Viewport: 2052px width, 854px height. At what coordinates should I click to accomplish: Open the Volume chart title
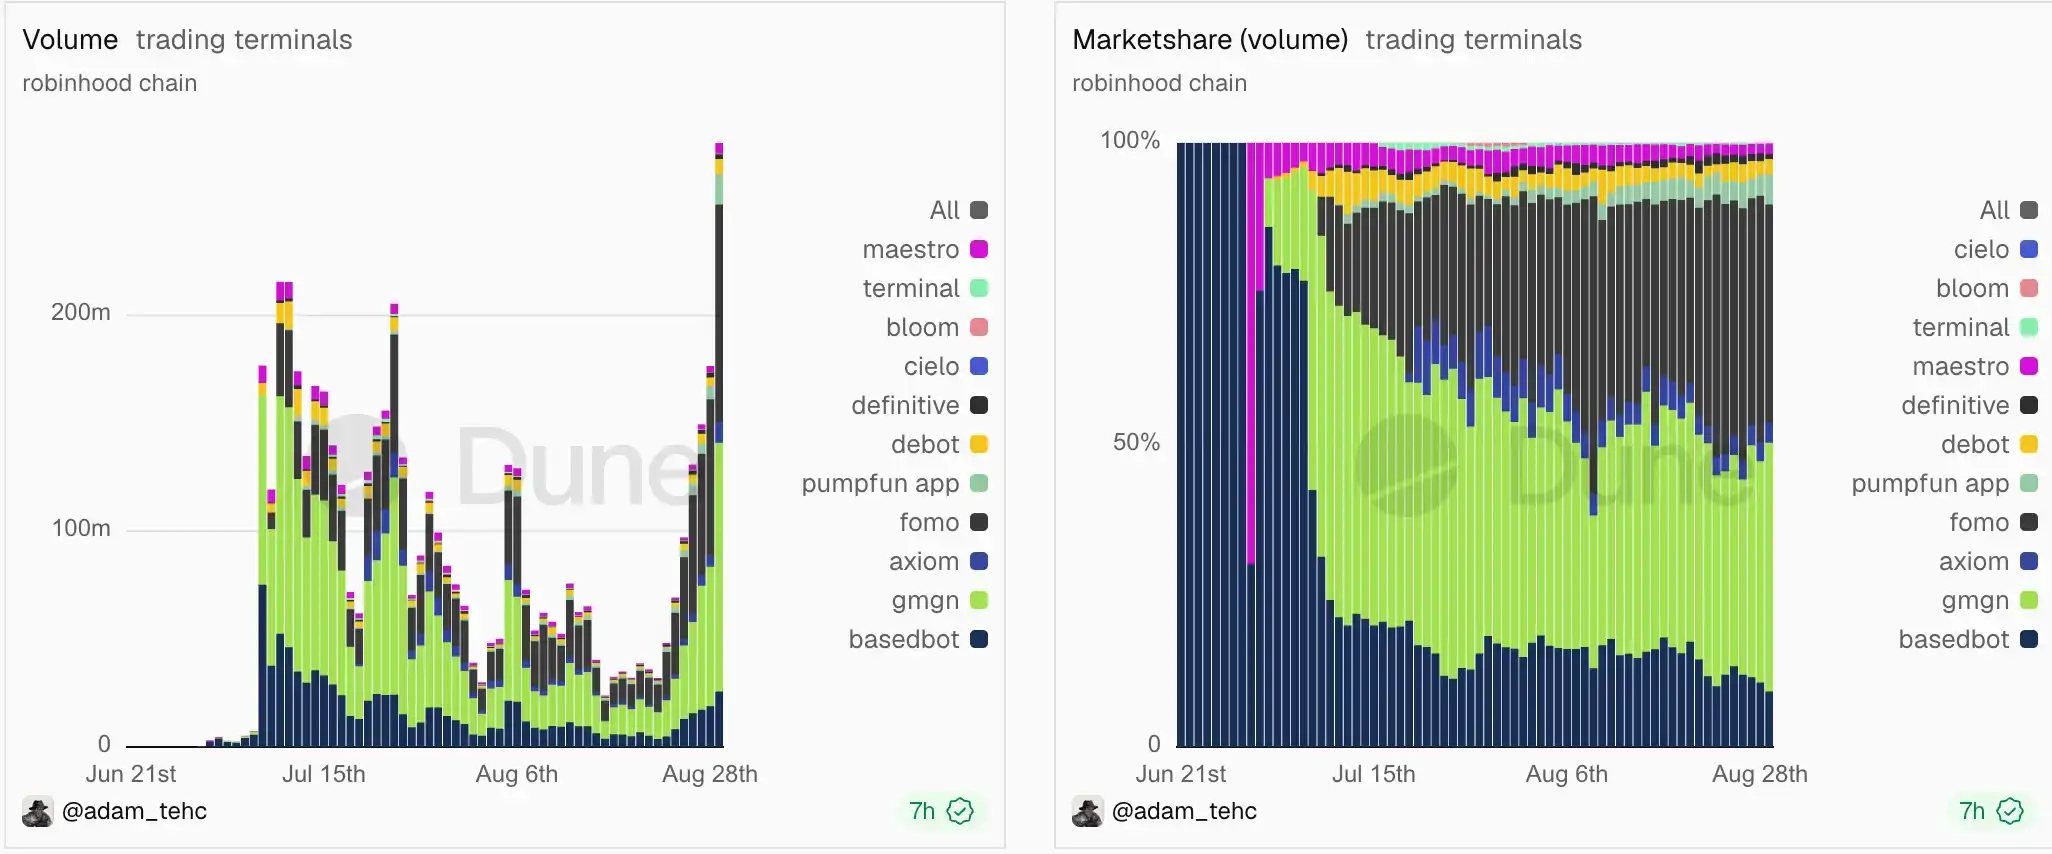(70, 40)
